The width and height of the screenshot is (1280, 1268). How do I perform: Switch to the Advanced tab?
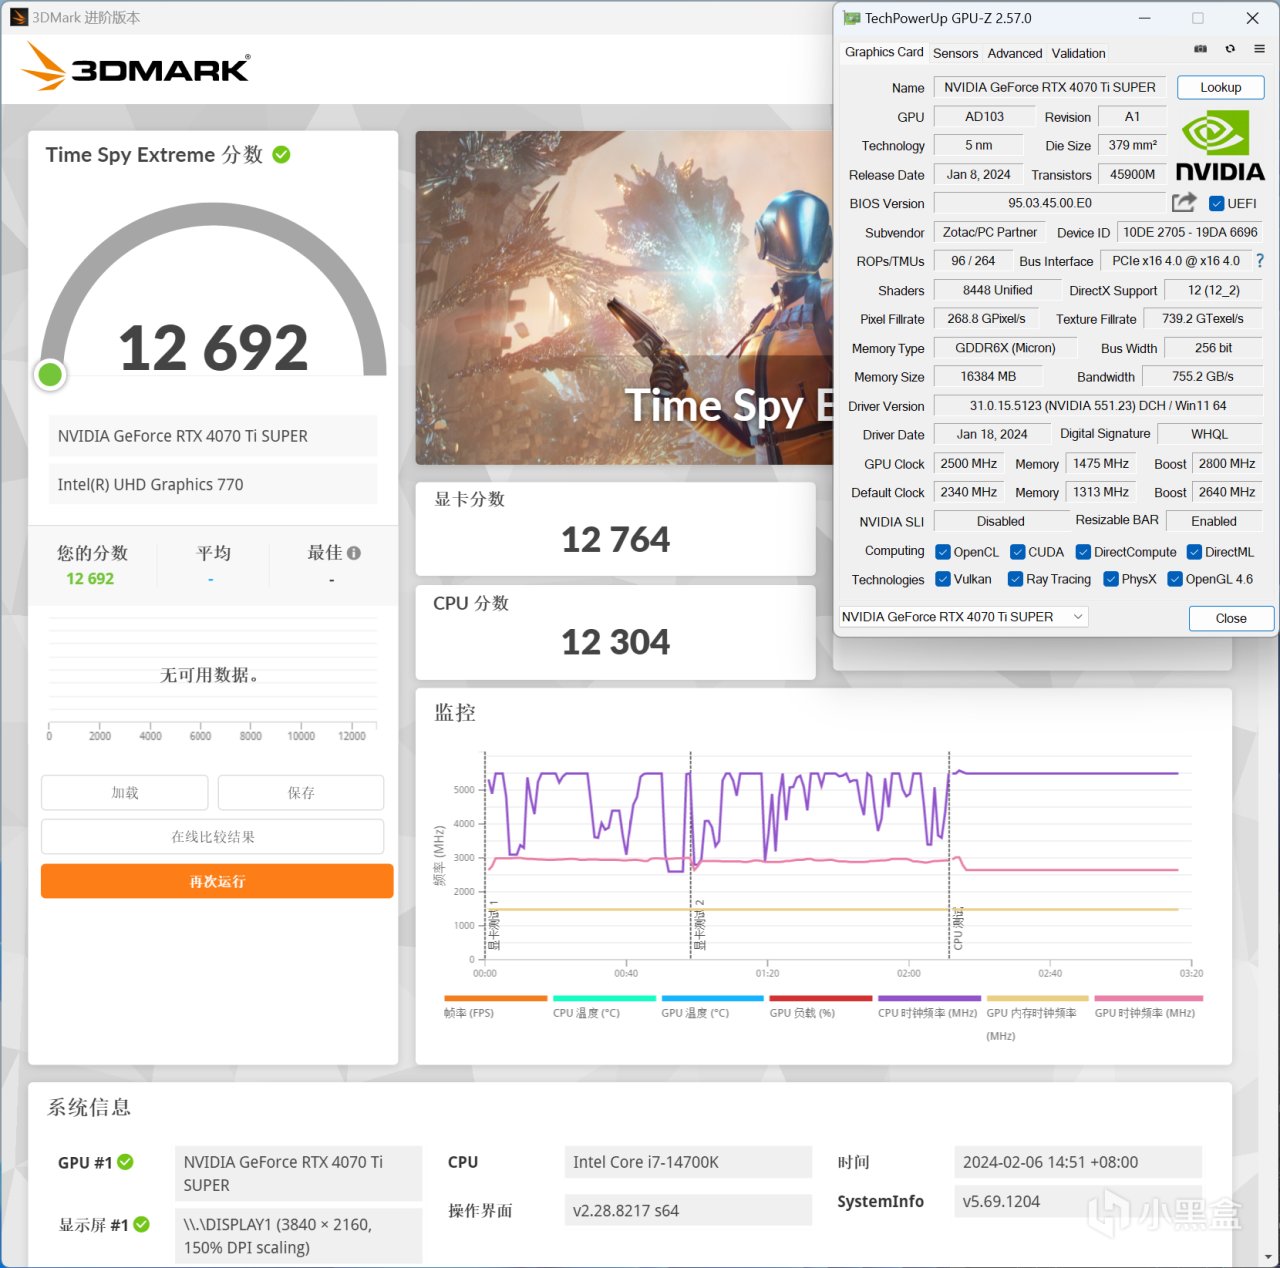click(1015, 53)
